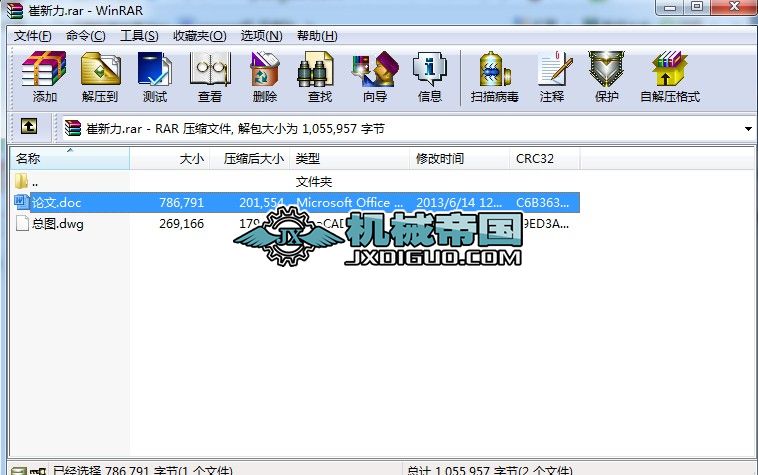Open the 选项(N) menu

[262, 36]
